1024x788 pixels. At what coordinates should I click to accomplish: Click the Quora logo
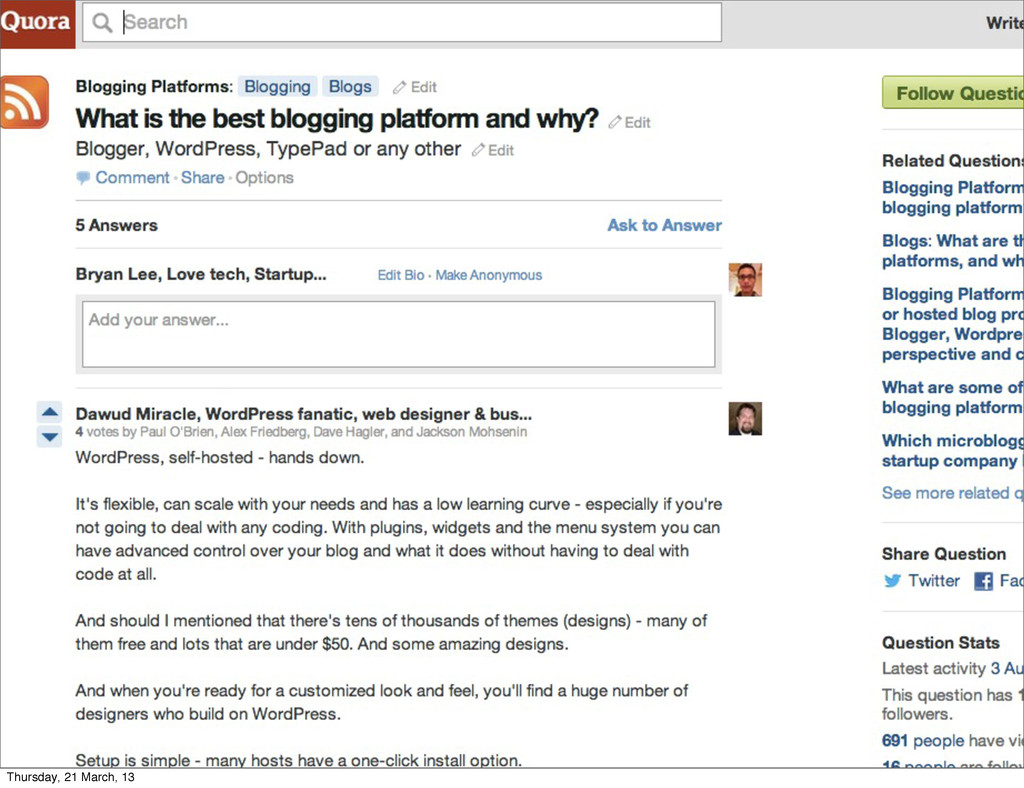click(x=36, y=23)
